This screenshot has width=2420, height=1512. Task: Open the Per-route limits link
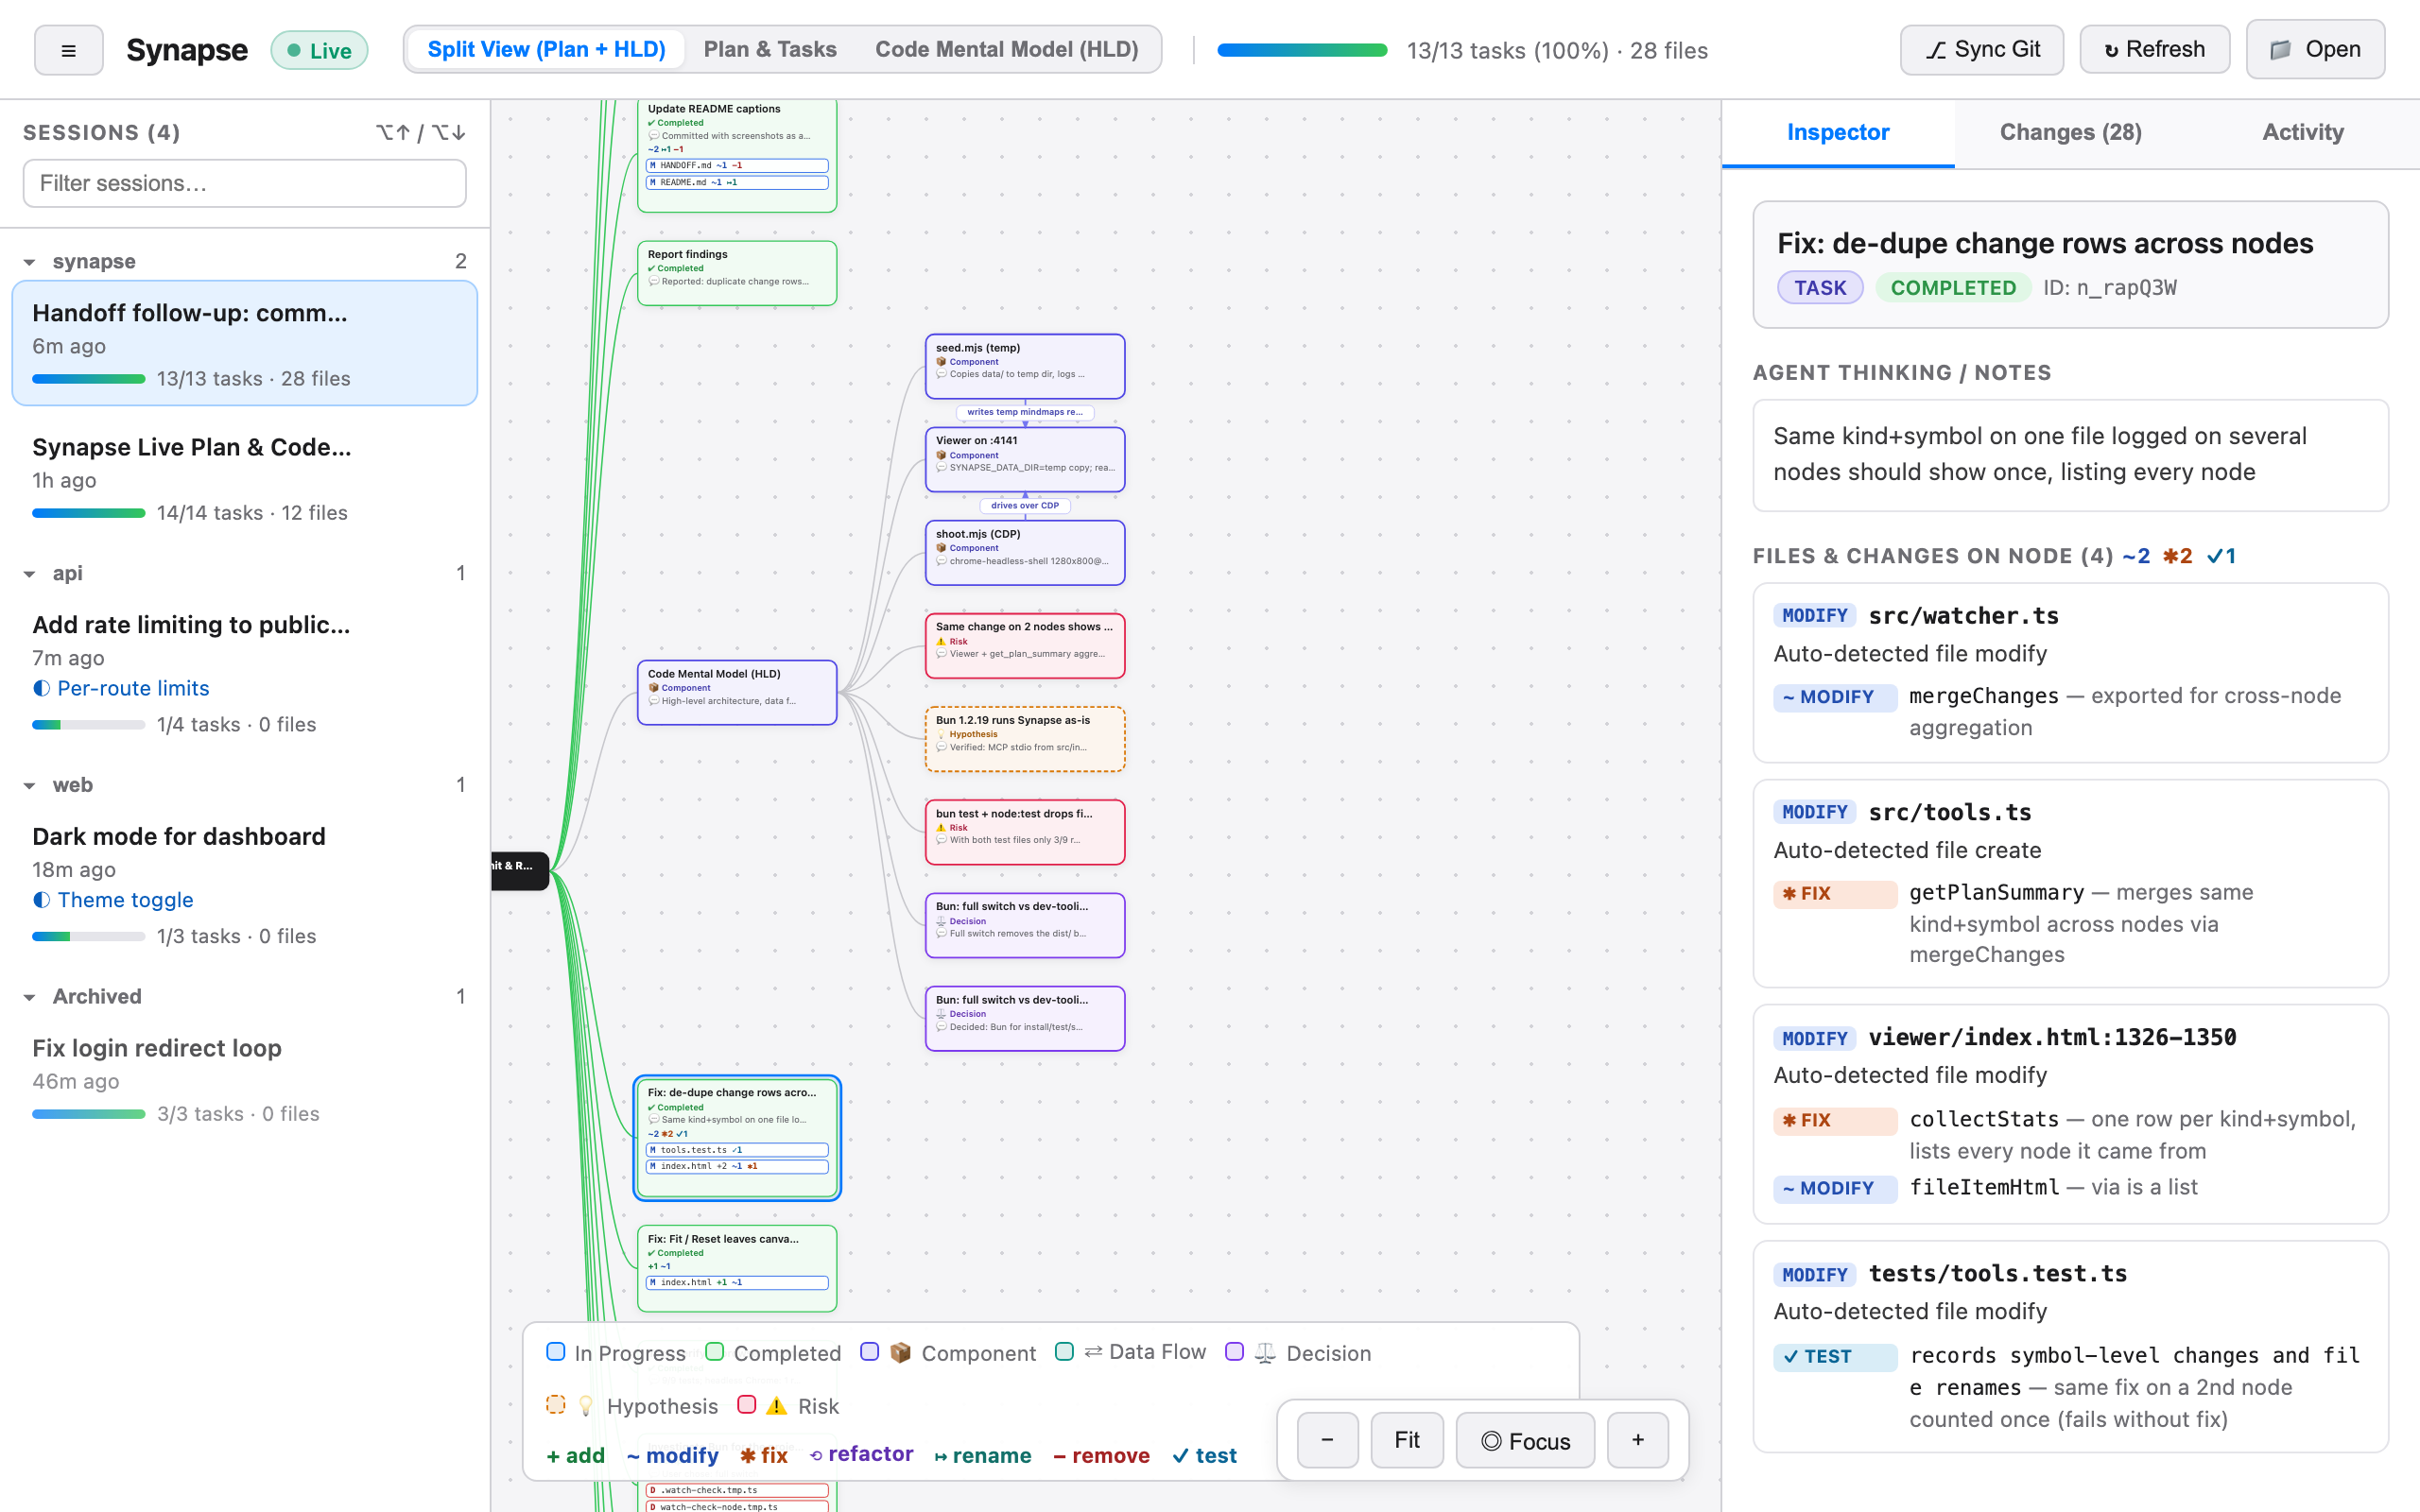click(133, 688)
